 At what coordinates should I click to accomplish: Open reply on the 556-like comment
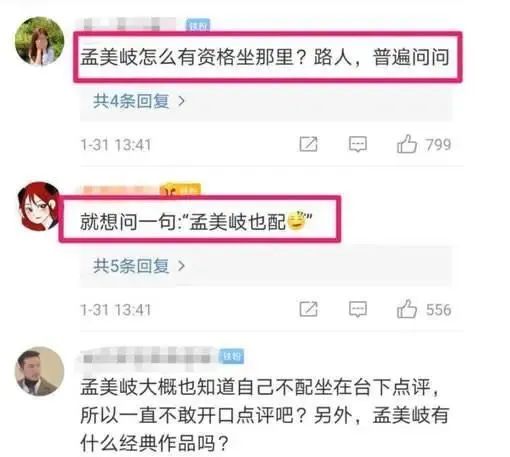point(358,309)
